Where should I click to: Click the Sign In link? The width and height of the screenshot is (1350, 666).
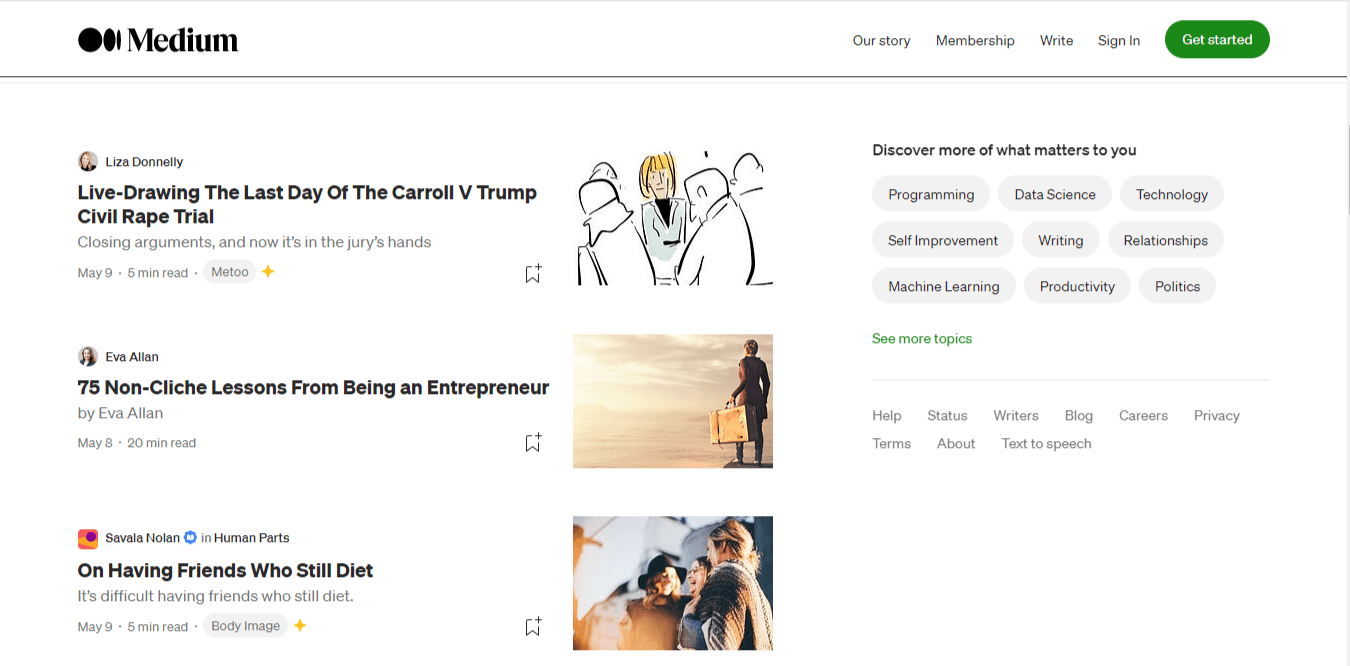(1118, 41)
